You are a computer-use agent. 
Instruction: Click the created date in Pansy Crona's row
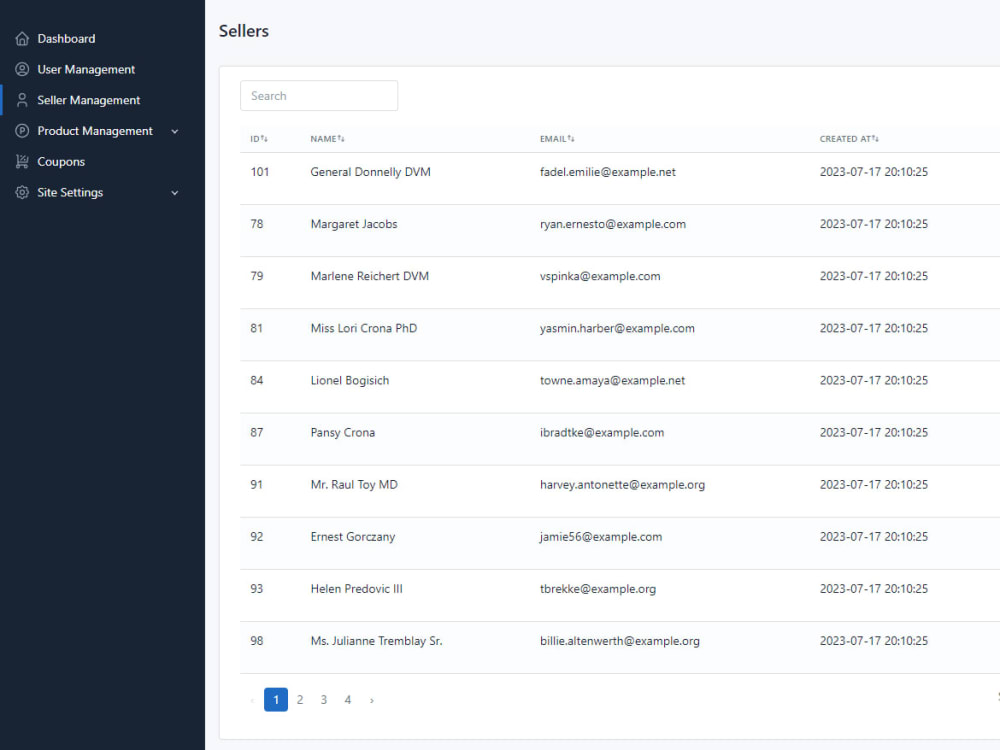coord(874,432)
